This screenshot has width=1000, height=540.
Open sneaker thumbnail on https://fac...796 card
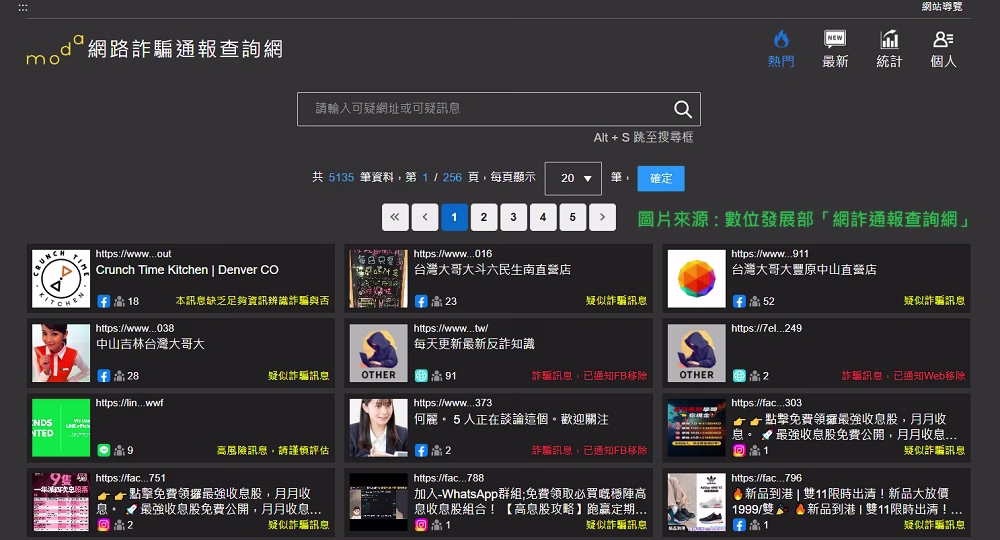click(696, 502)
